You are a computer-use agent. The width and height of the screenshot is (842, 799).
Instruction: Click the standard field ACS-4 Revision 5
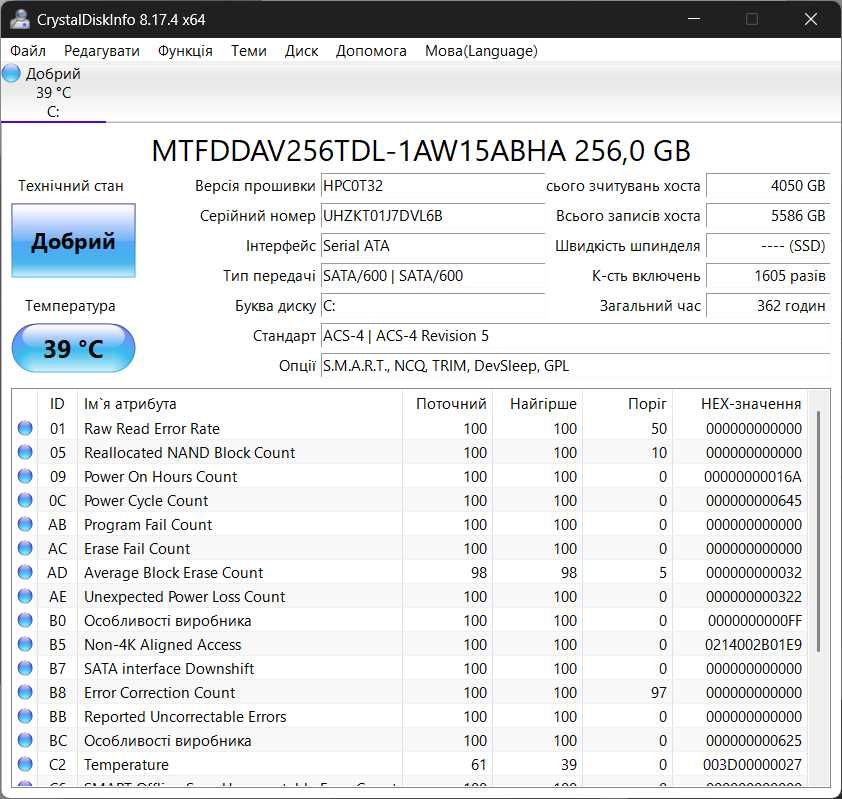[x=576, y=336]
